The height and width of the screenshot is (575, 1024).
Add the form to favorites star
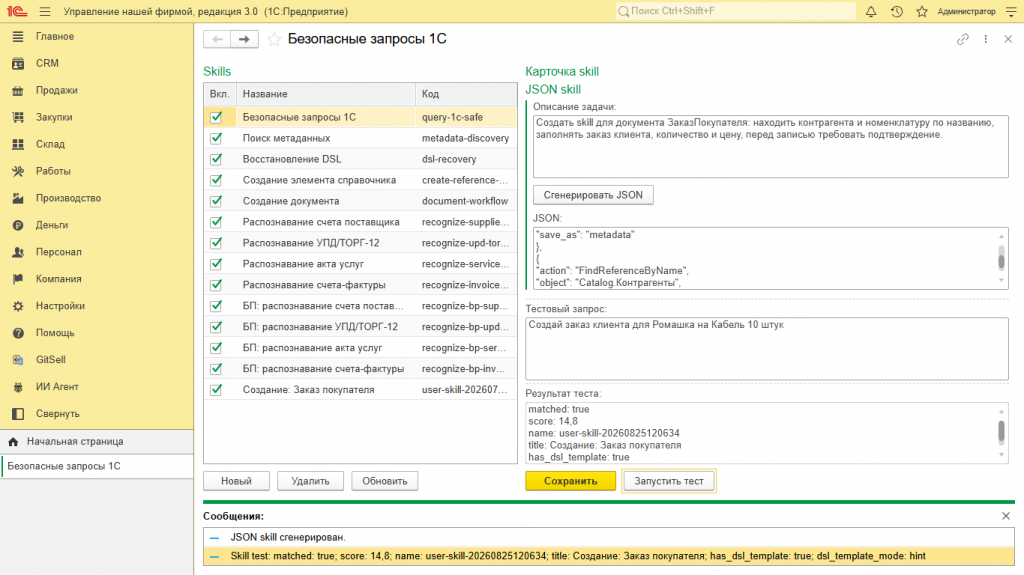point(274,39)
